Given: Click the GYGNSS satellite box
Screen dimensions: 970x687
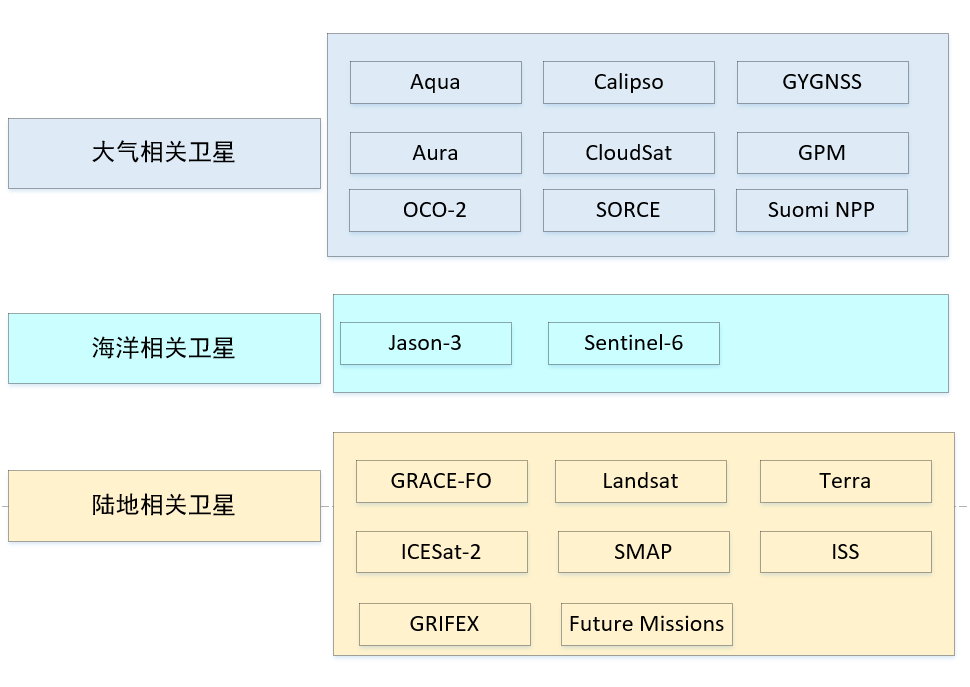Looking at the screenshot, I should [x=823, y=82].
